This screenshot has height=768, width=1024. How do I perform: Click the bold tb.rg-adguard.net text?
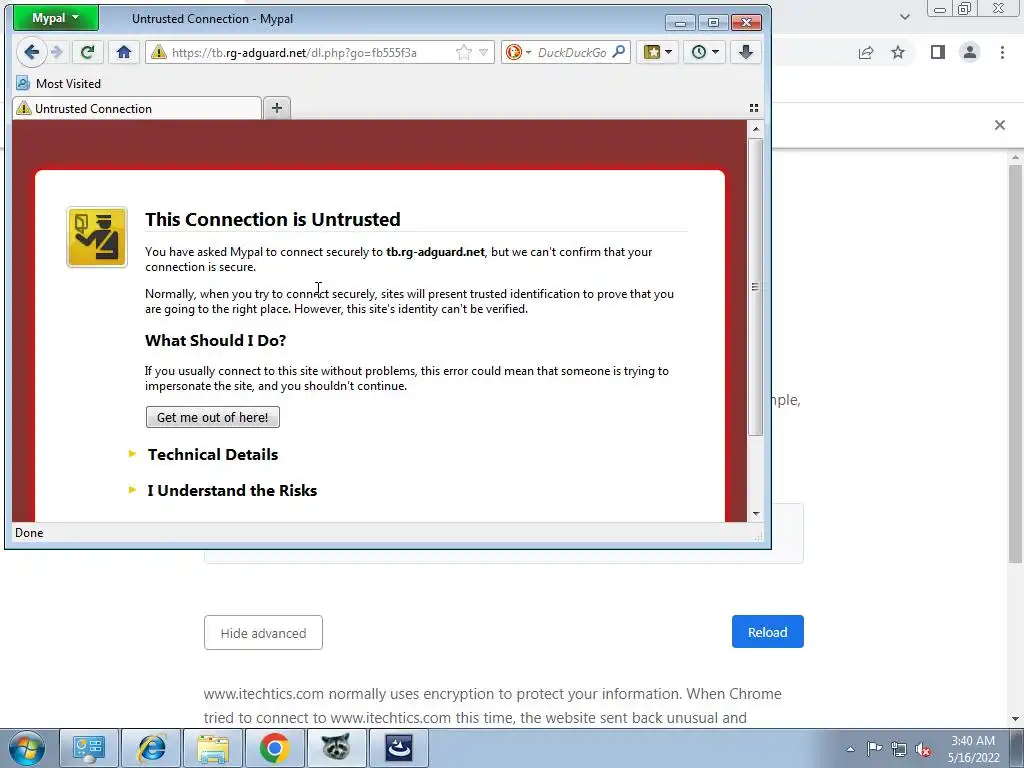(x=436, y=252)
